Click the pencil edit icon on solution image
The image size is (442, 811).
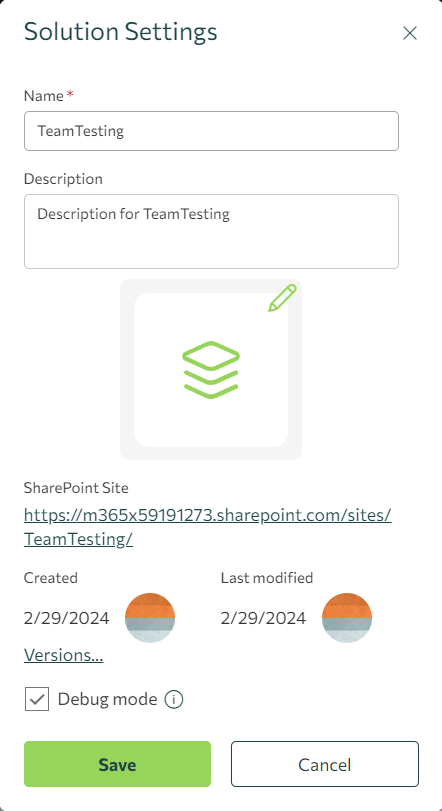coord(282,298)
